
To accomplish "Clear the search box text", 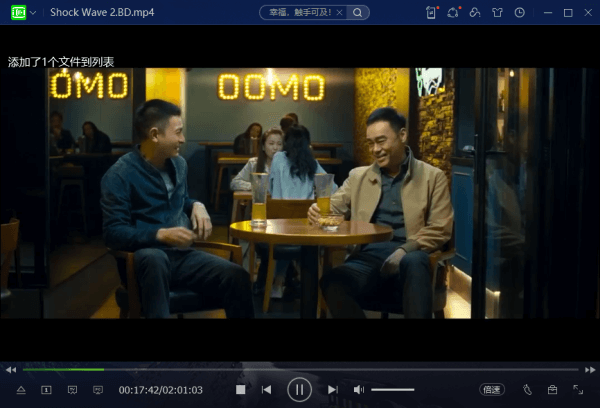I will 339,13.
